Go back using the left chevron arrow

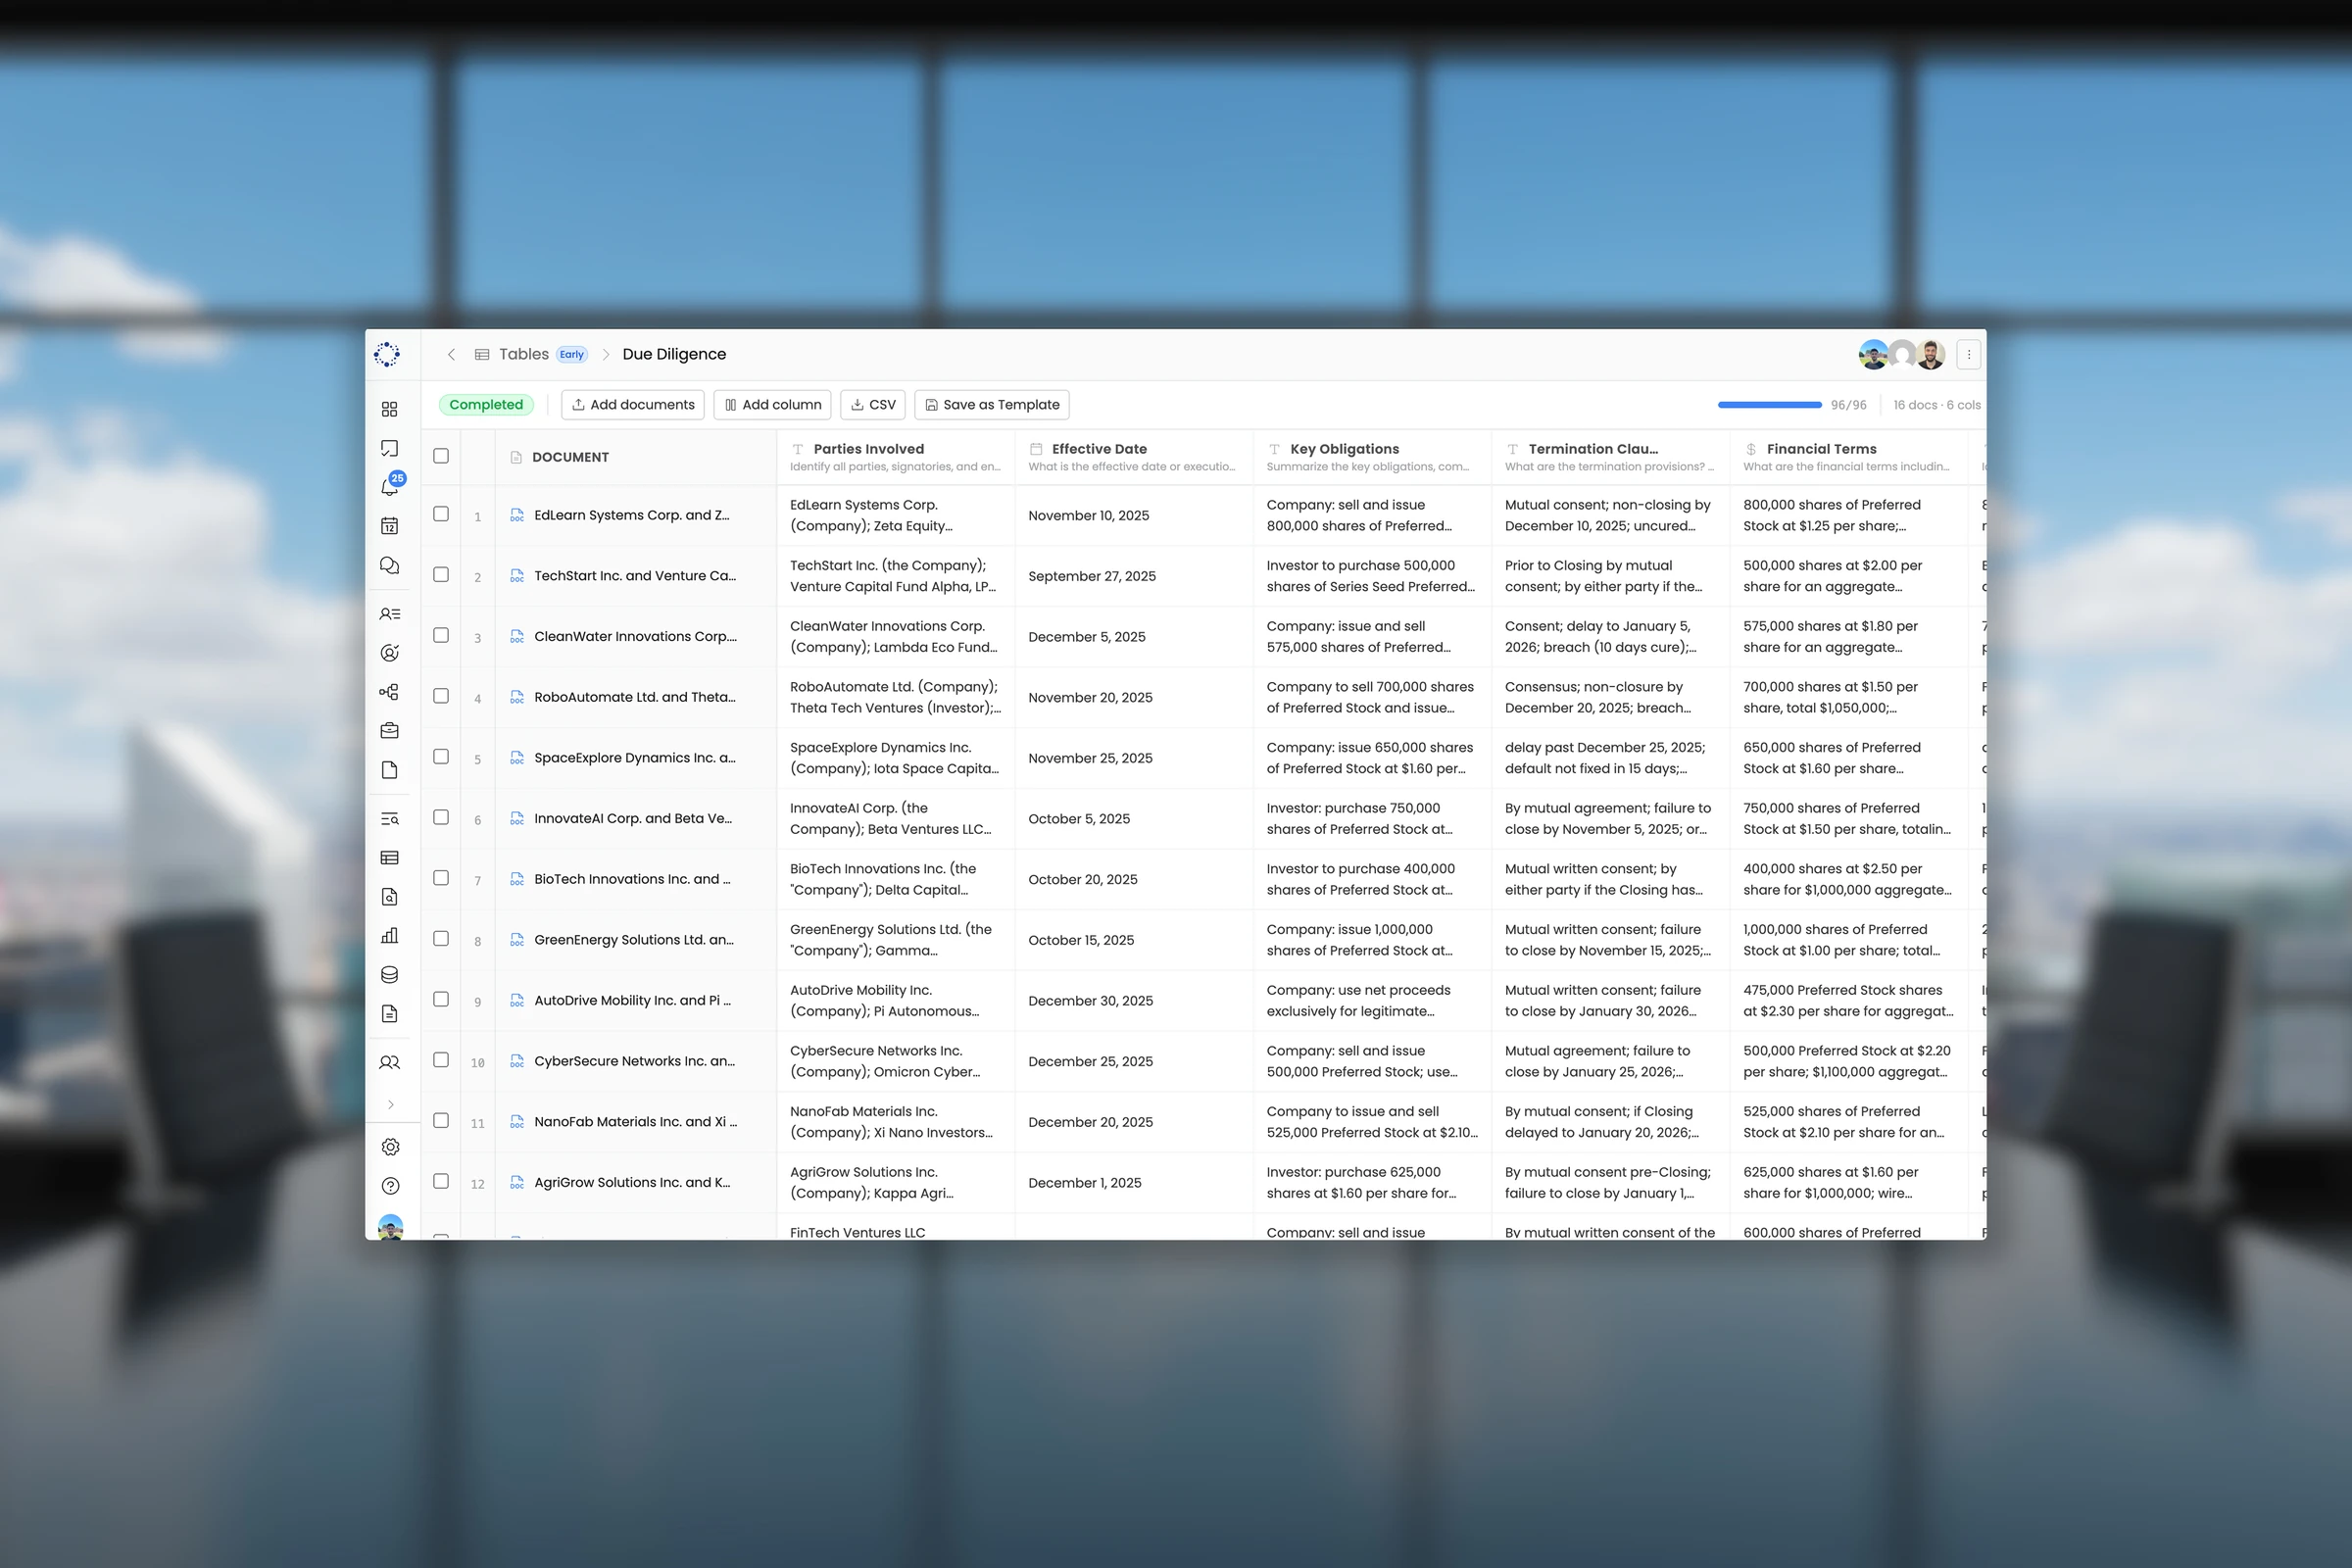point(451,355)
